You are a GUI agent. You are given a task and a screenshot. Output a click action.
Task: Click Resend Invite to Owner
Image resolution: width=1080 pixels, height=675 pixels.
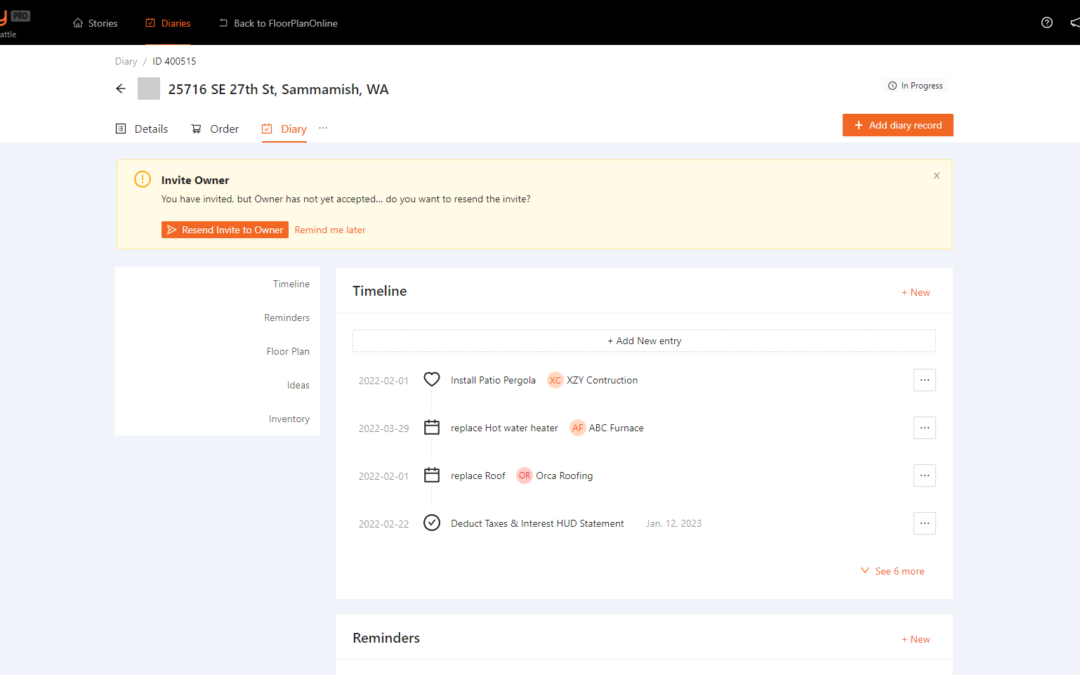point(224,229)
